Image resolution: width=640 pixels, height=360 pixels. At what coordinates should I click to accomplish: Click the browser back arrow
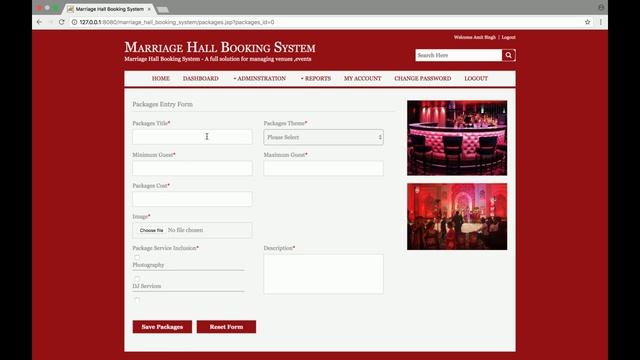(x=39, y=22)
